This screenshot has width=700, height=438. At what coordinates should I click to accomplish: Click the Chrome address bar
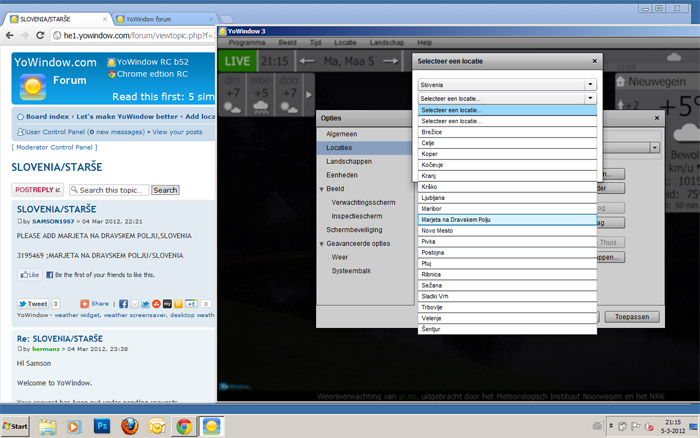(x=134, y=35)
